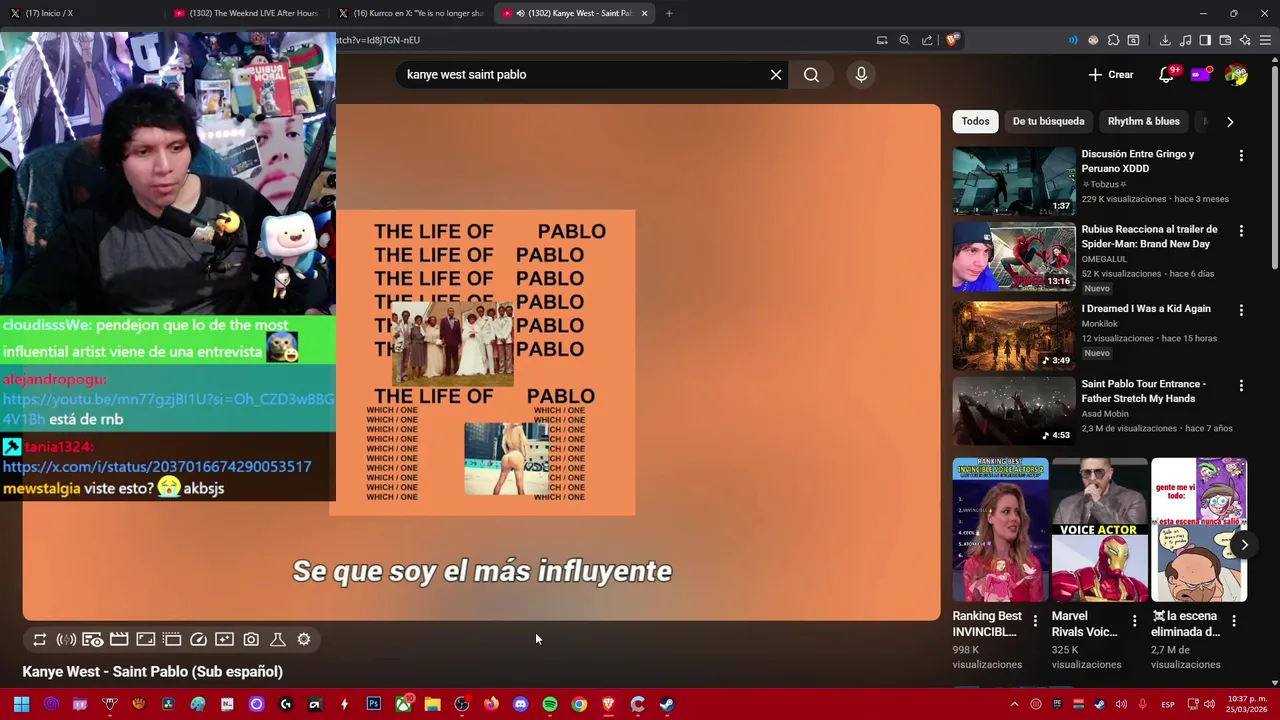Image resolution: width=1280 pixels, height=720 pixels.
Task: Open Windows Start menu
Action: [x=21, y=704]
